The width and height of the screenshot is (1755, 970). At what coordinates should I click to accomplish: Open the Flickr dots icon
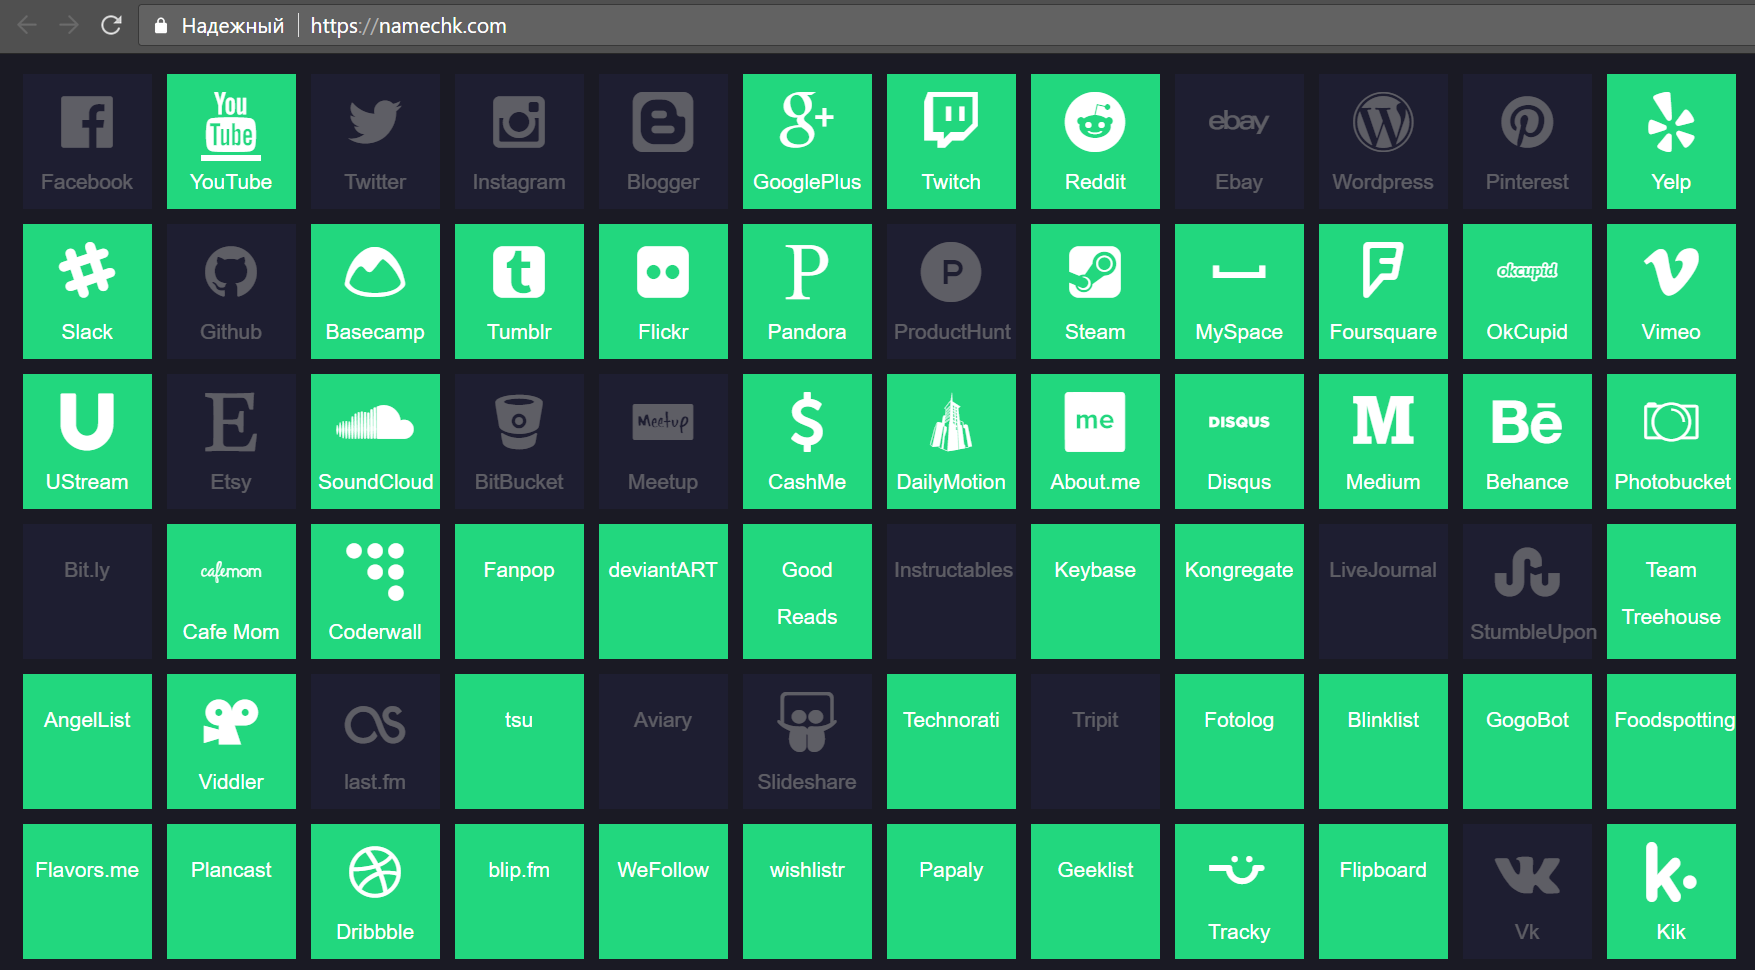663,272
